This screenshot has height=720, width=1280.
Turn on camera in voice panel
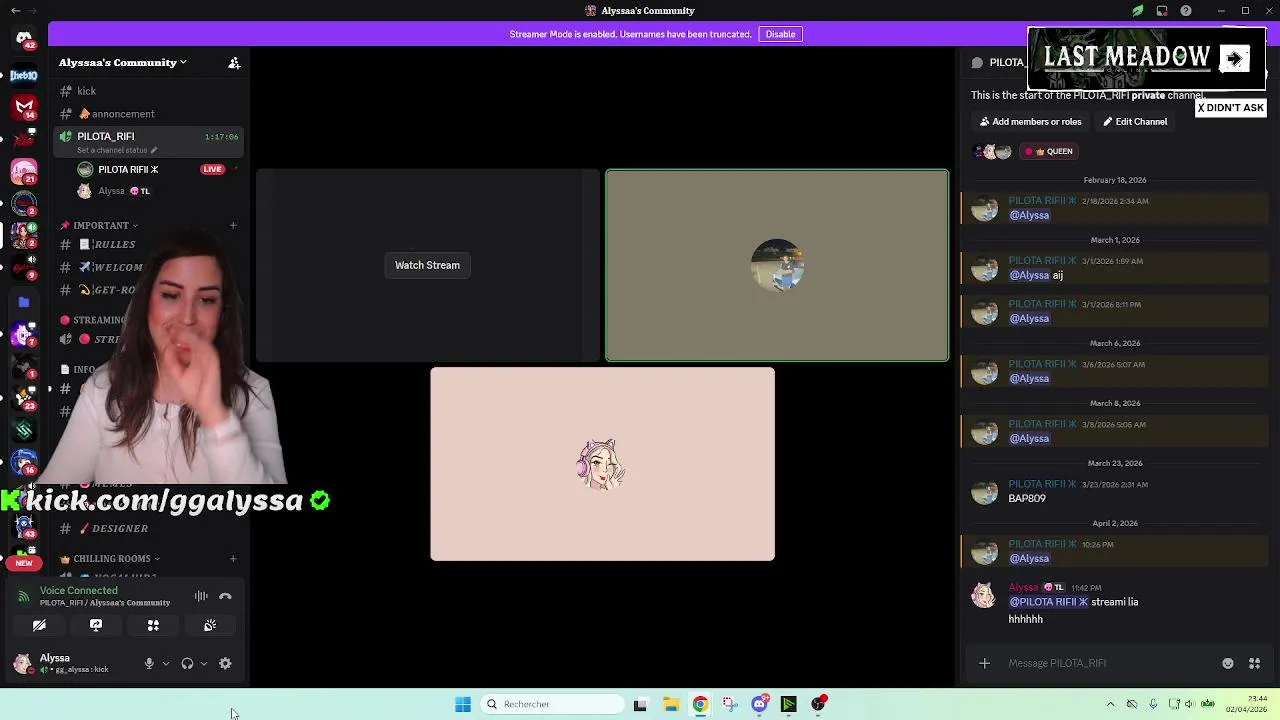click(39, 625)
